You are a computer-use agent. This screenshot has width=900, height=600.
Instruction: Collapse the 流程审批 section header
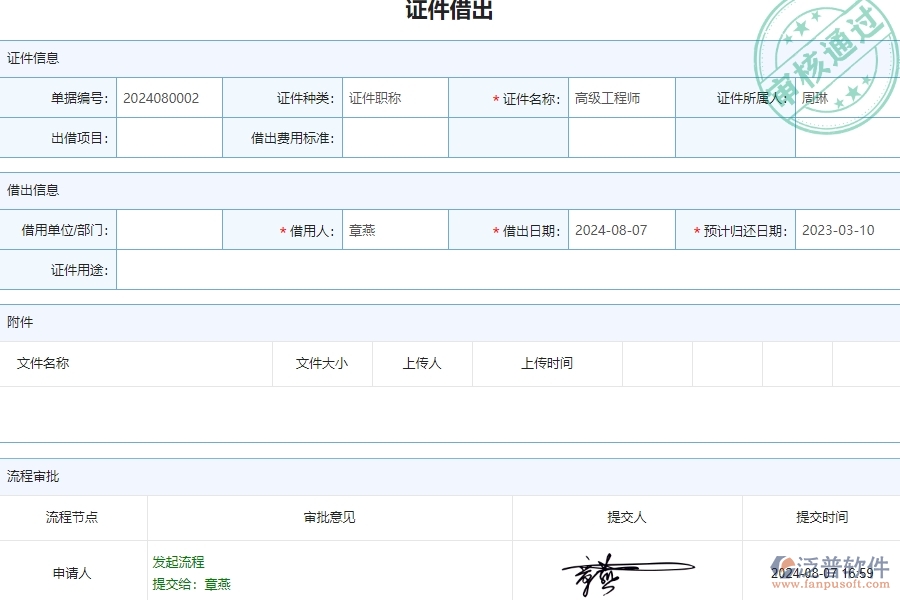(32, 476)
